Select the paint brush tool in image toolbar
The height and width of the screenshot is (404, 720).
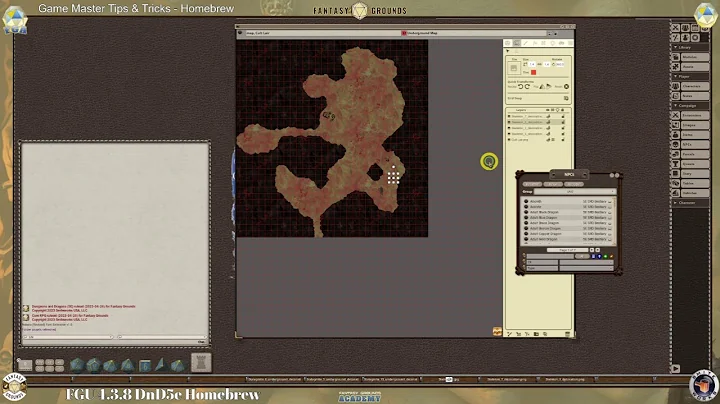coord(525,43)
